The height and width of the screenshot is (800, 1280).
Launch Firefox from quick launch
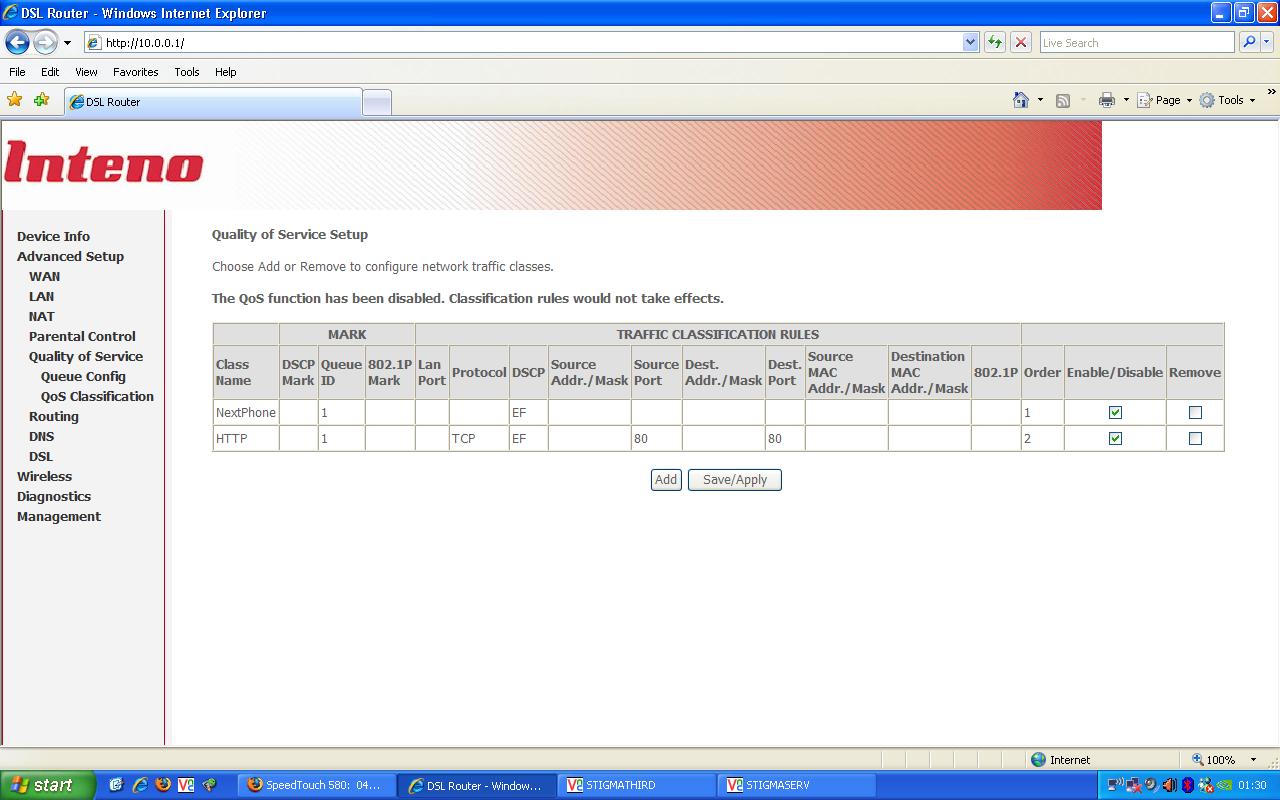[163, 785]
